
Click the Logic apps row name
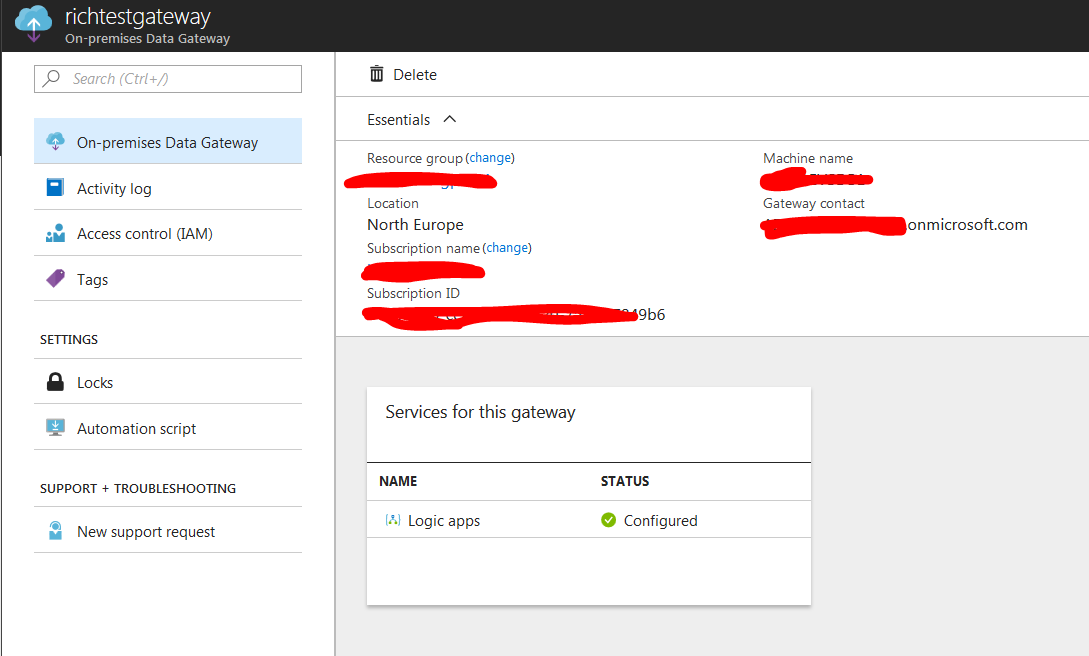coord(444,521)
